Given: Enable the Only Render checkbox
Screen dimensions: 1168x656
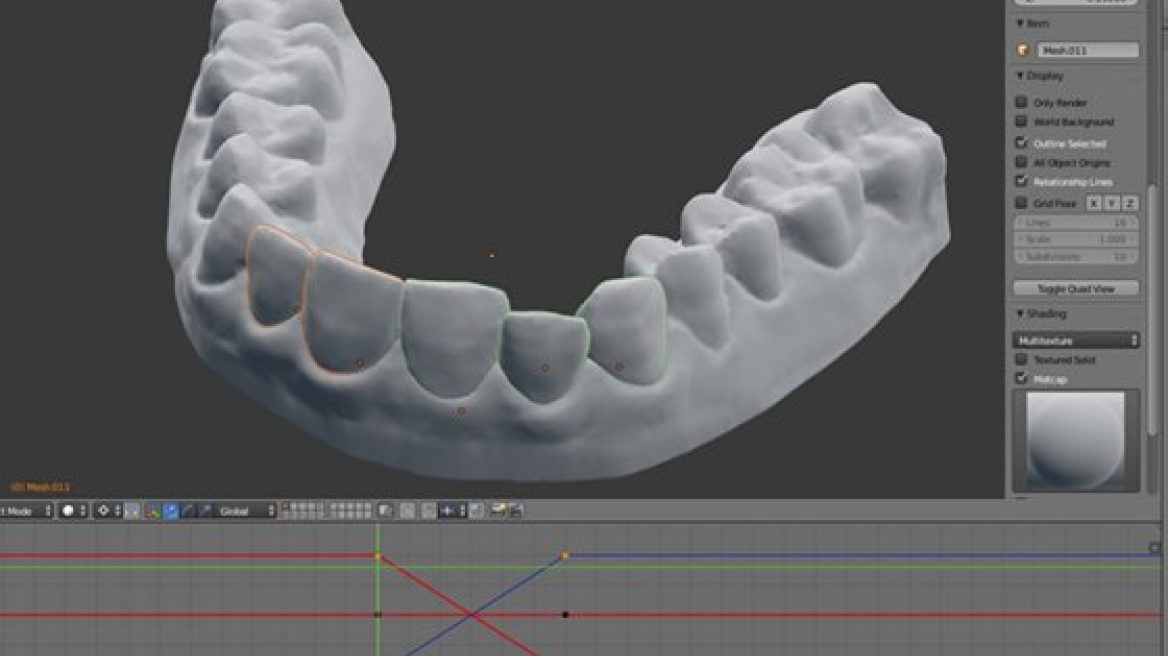Looking at the screenshot, I should click(1021, 102).
